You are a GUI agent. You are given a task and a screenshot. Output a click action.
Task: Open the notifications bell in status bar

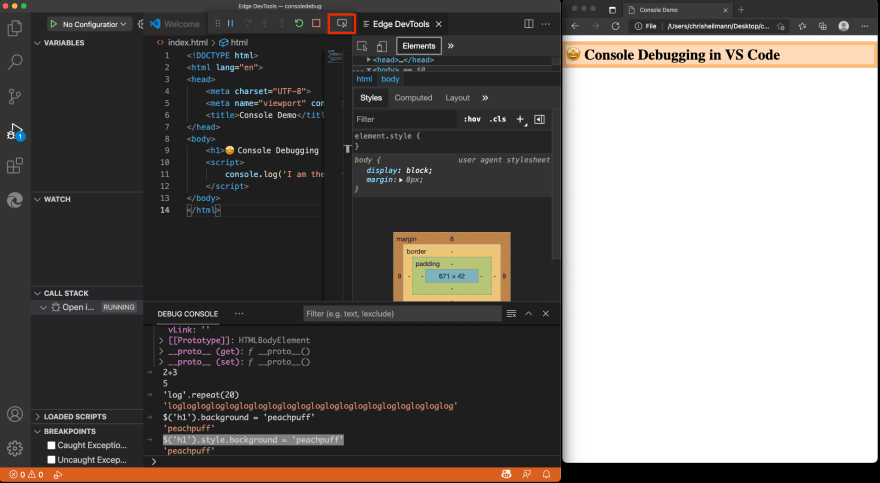pyautogui.click(x=546, y=475)
